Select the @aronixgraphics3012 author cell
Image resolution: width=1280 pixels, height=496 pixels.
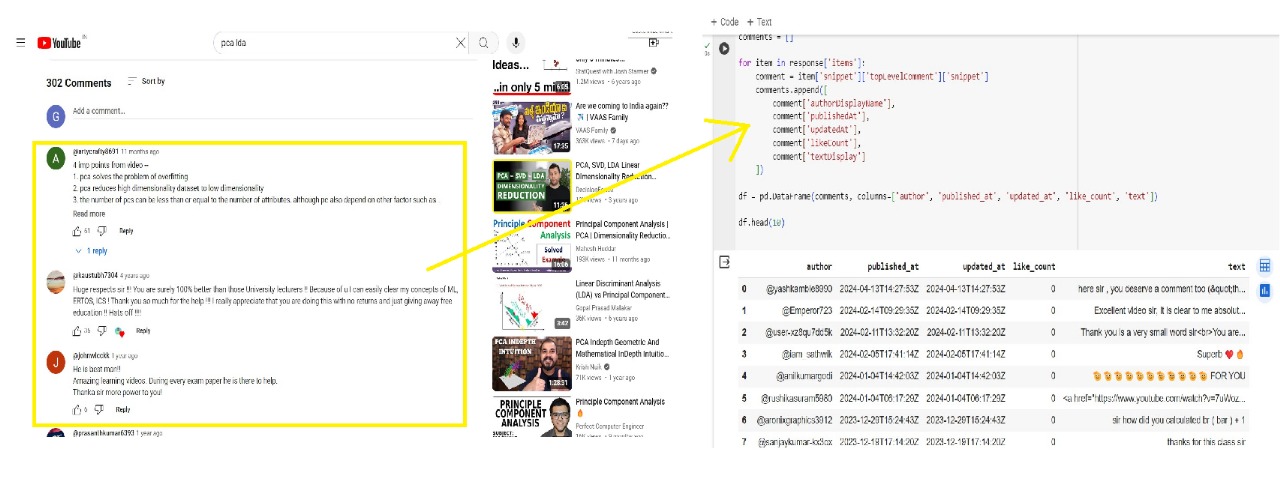pyautogui.click(x=794, y=420)
